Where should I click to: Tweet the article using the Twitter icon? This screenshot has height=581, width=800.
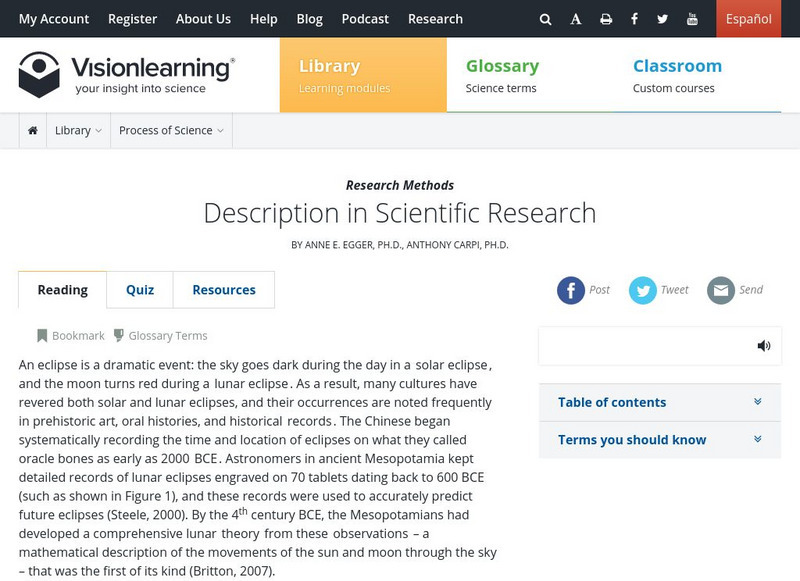point(641,290)
